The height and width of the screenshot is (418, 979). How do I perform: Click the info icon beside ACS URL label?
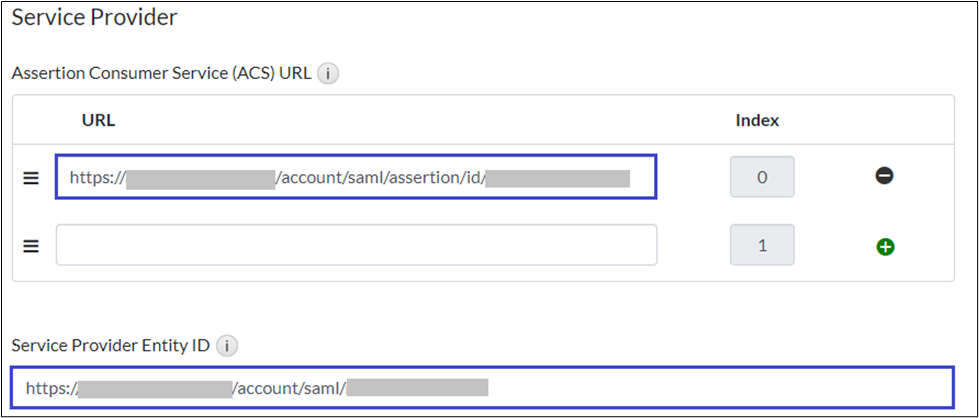pyautogui.click(x=328, y=72)
